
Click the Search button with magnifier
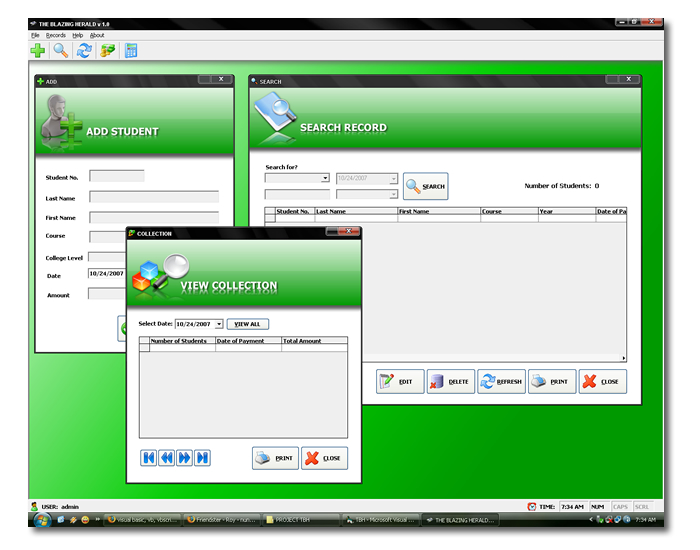[x=426, y=186]
